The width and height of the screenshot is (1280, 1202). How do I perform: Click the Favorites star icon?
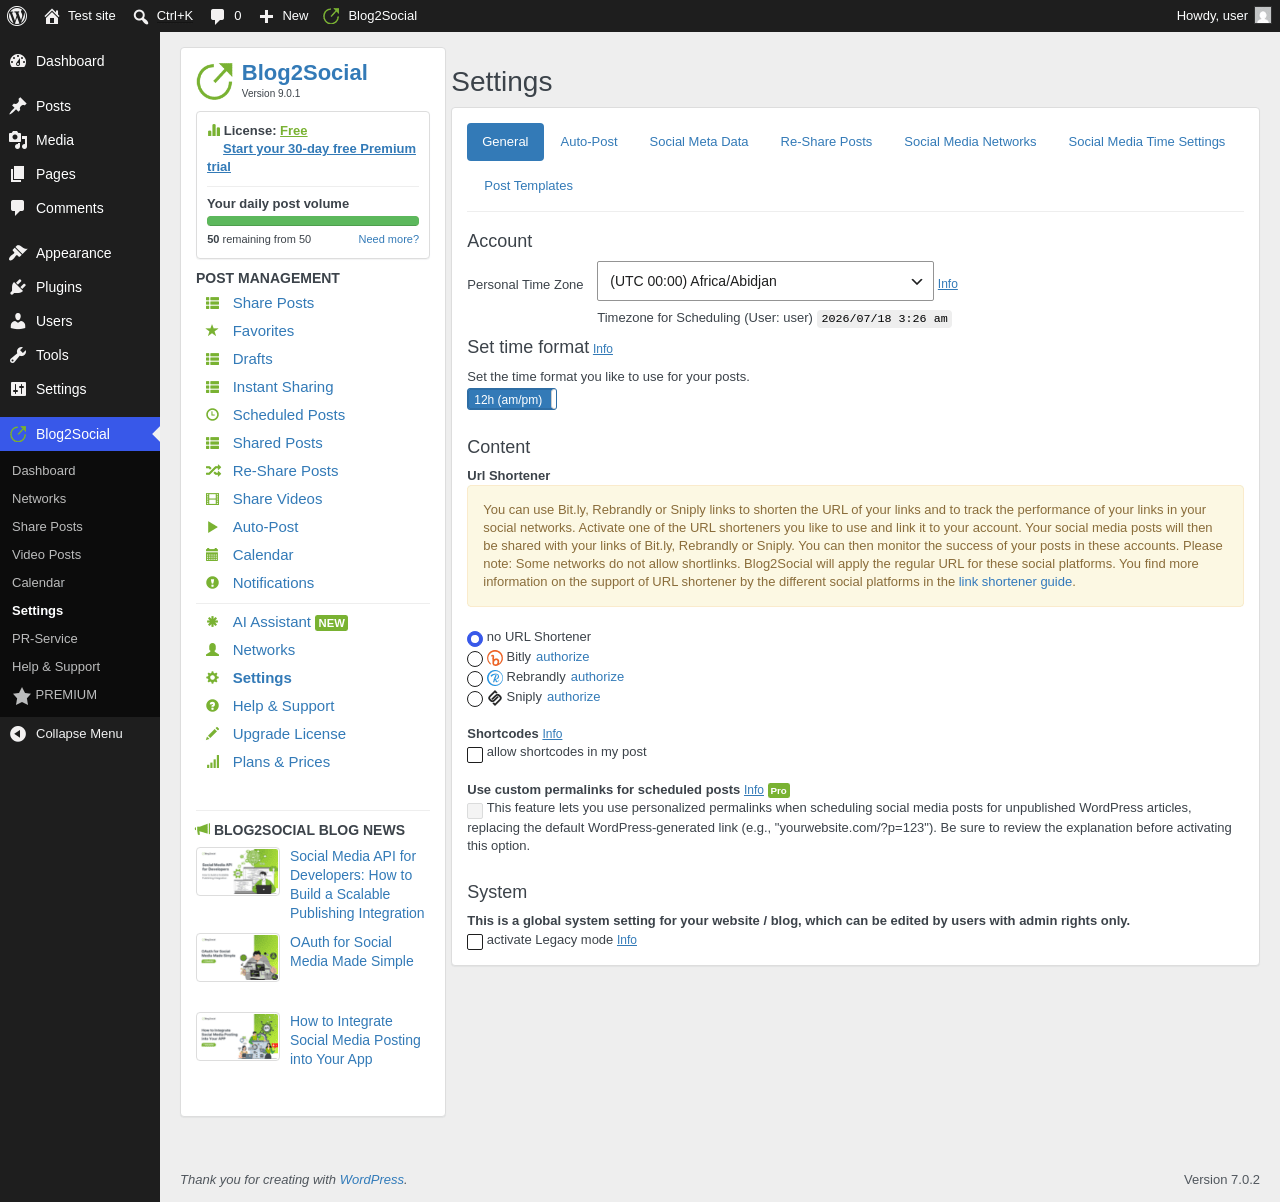pyautogui.click(x=212, y=331)
